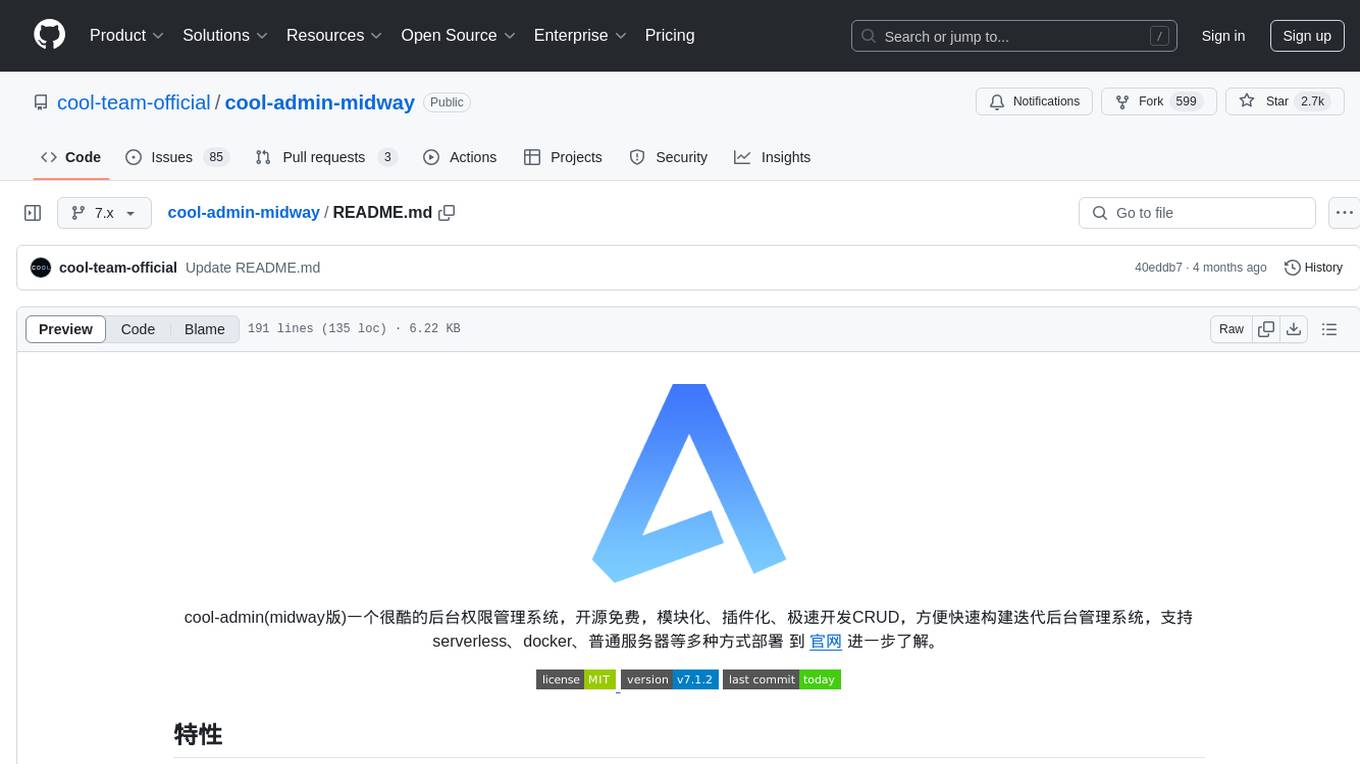Viewport: 1360px width, 764px height.
Task: Open the README outline list
Action: (1329, 329)
